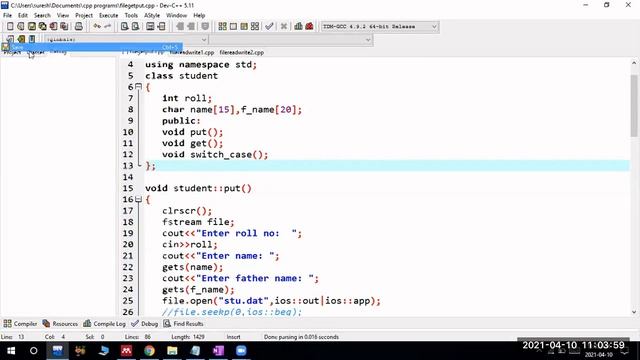Screen dimensions: 640x360
Task: Click the Profile Analysis chart icon
Action: pos(298,27)
